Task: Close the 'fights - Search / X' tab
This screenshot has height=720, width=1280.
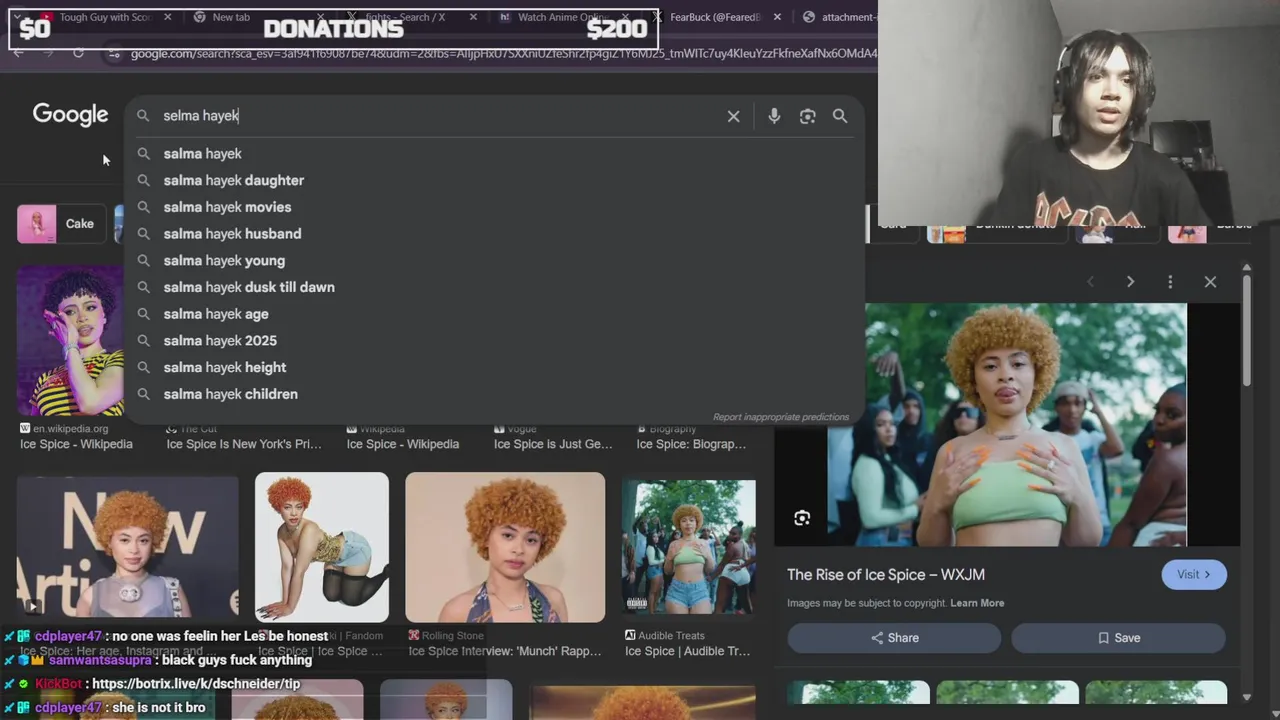Action: 473,17
